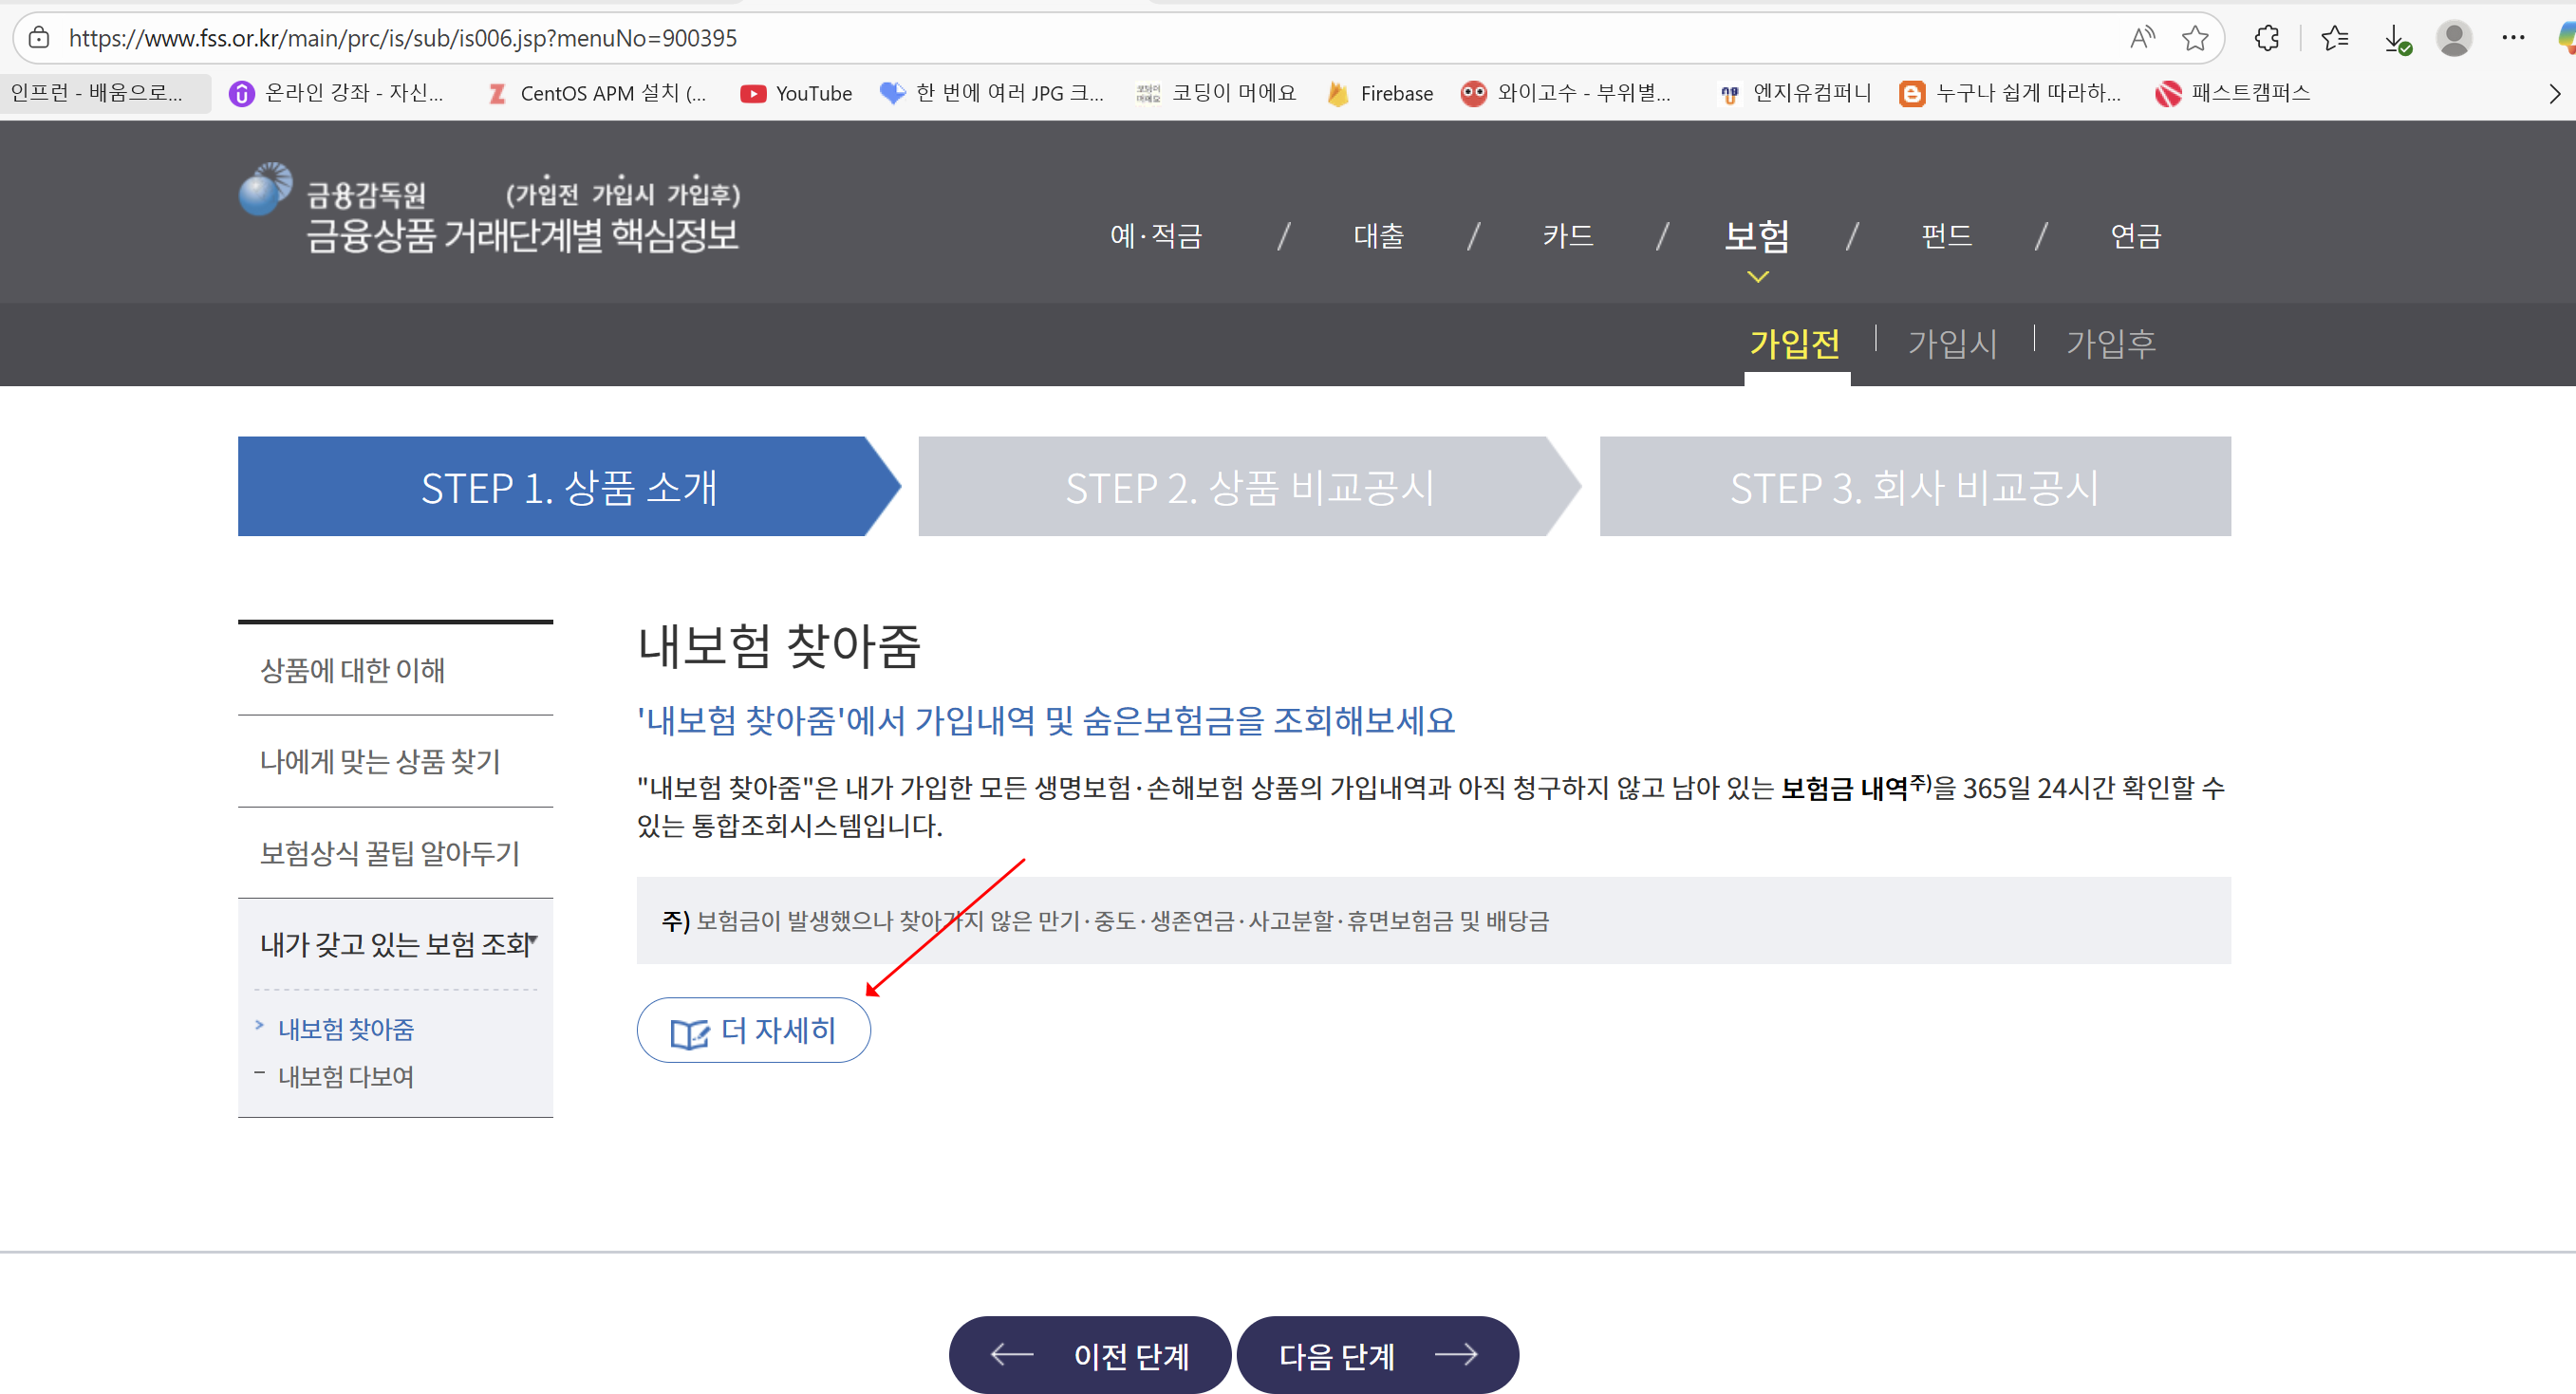Click the user profile avatar icon
Viewport: 2576px width, 1394px height.
[x=2454, y=38]
